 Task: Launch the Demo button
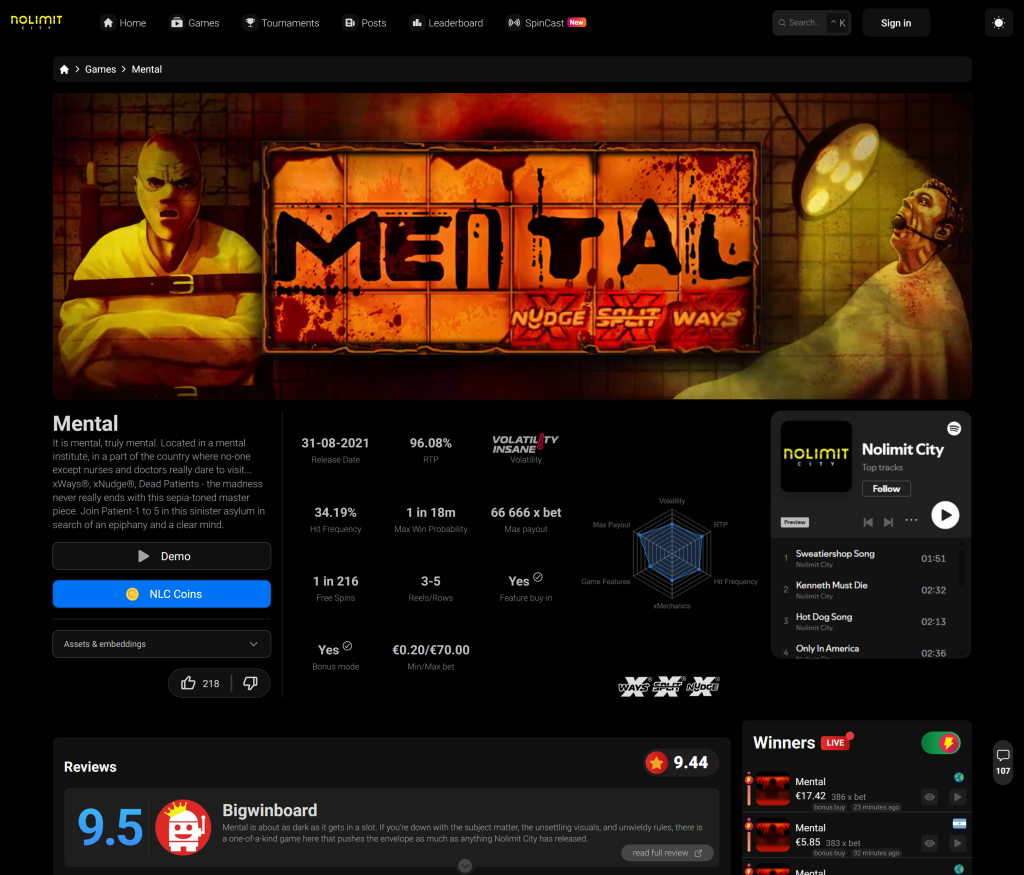161,556
